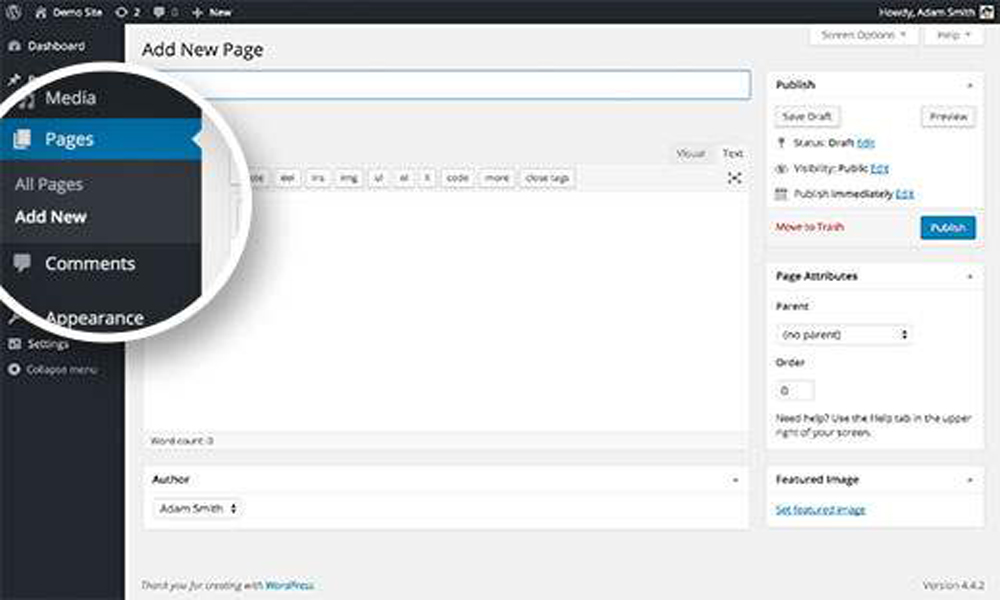Screen dimensions: 1000x600
Task: Open the comments bubble in admin bar
Action: click(160, 12)
